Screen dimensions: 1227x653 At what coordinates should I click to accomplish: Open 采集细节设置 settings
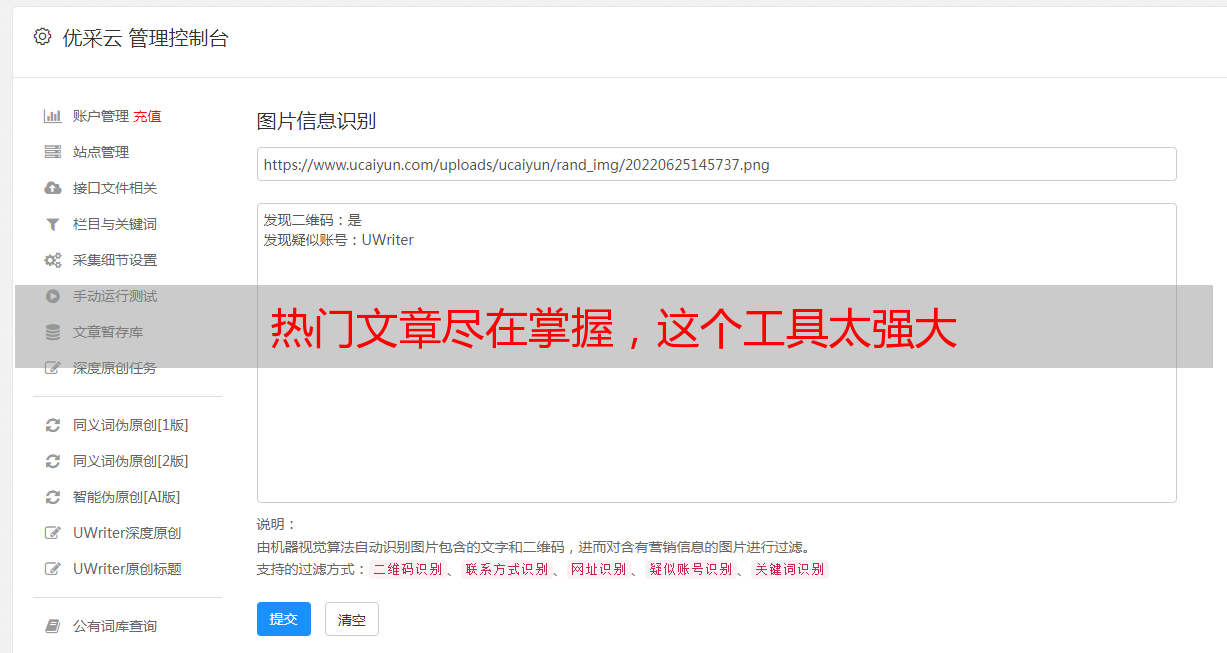coord(115,260)
